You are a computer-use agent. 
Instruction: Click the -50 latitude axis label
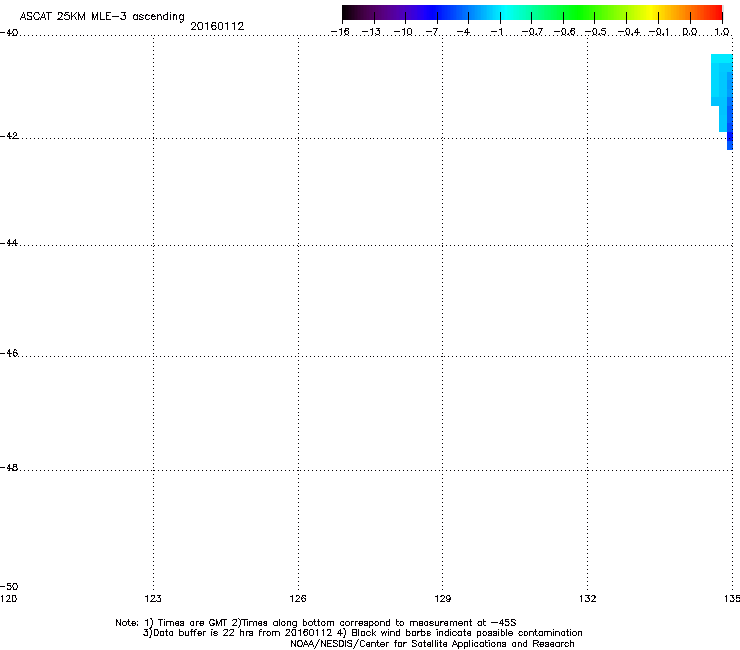[9, 586]
